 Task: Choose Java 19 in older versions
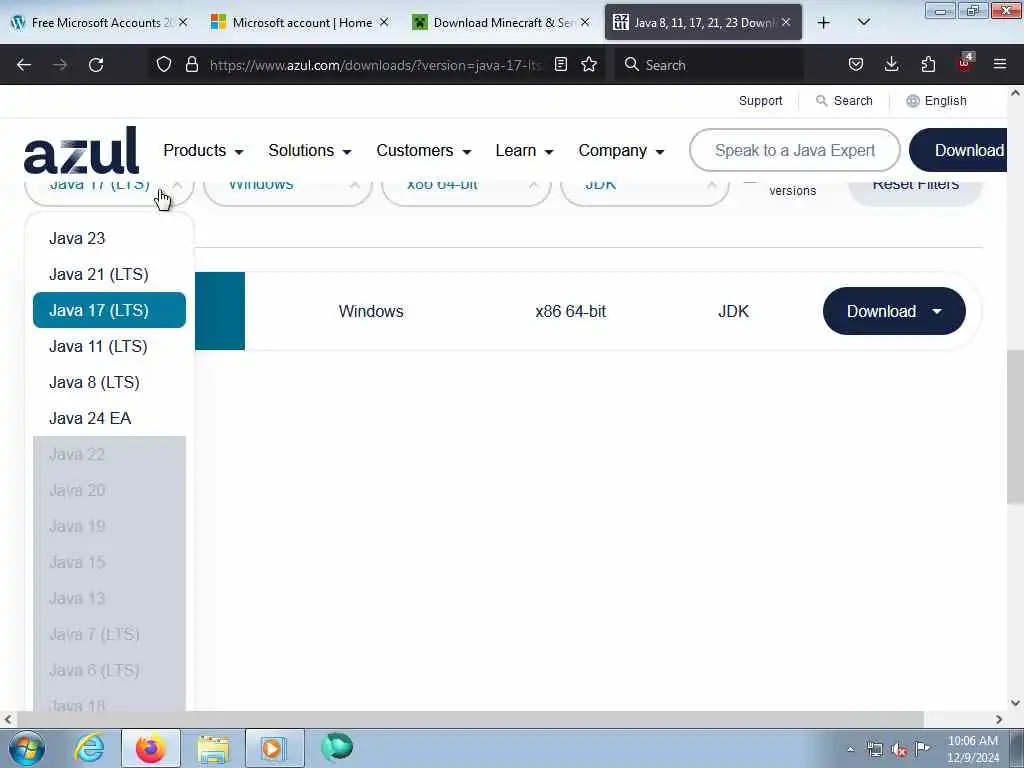(109, 526)
